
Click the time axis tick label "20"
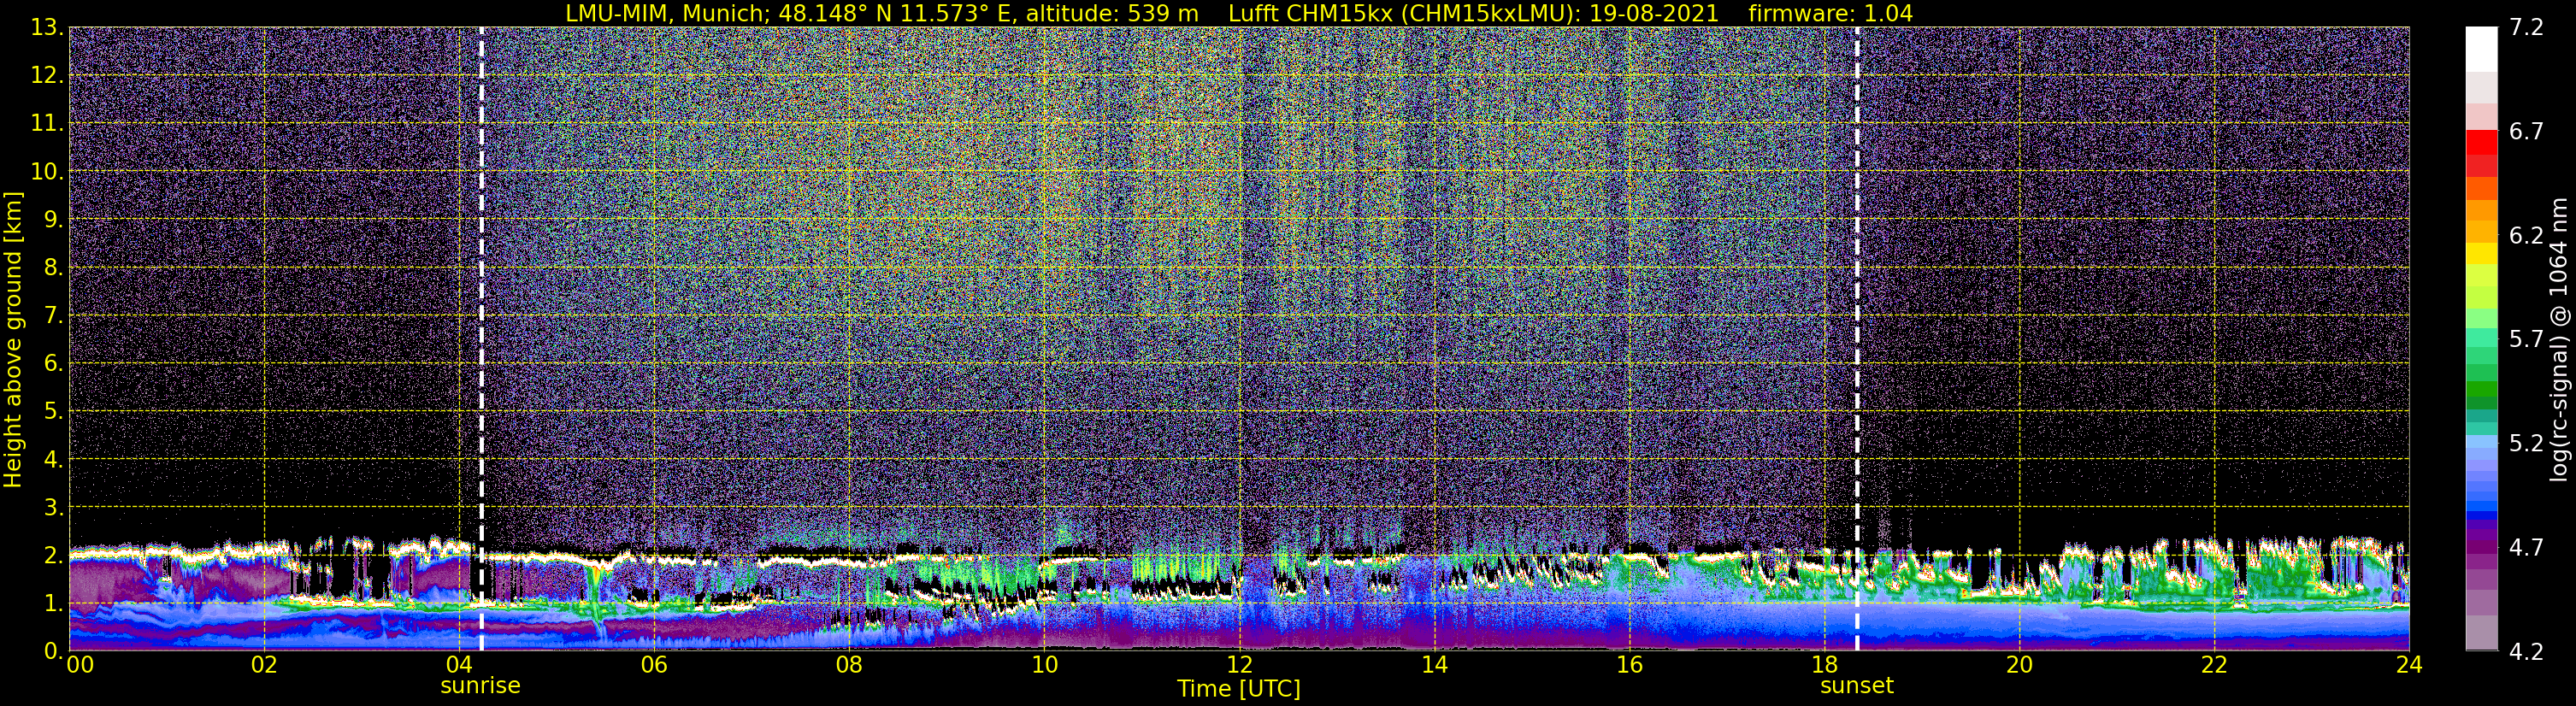click(2019, 665)
